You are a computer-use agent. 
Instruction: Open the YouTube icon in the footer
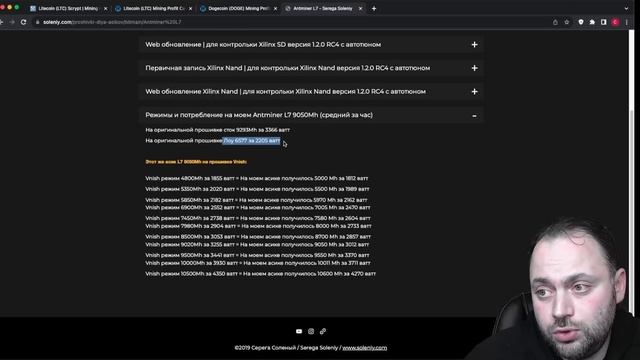[299, 331]
